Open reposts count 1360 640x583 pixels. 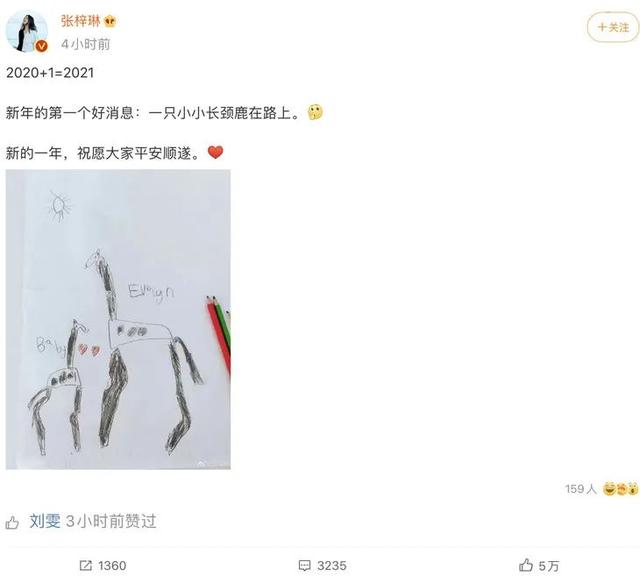click(112, 566)
